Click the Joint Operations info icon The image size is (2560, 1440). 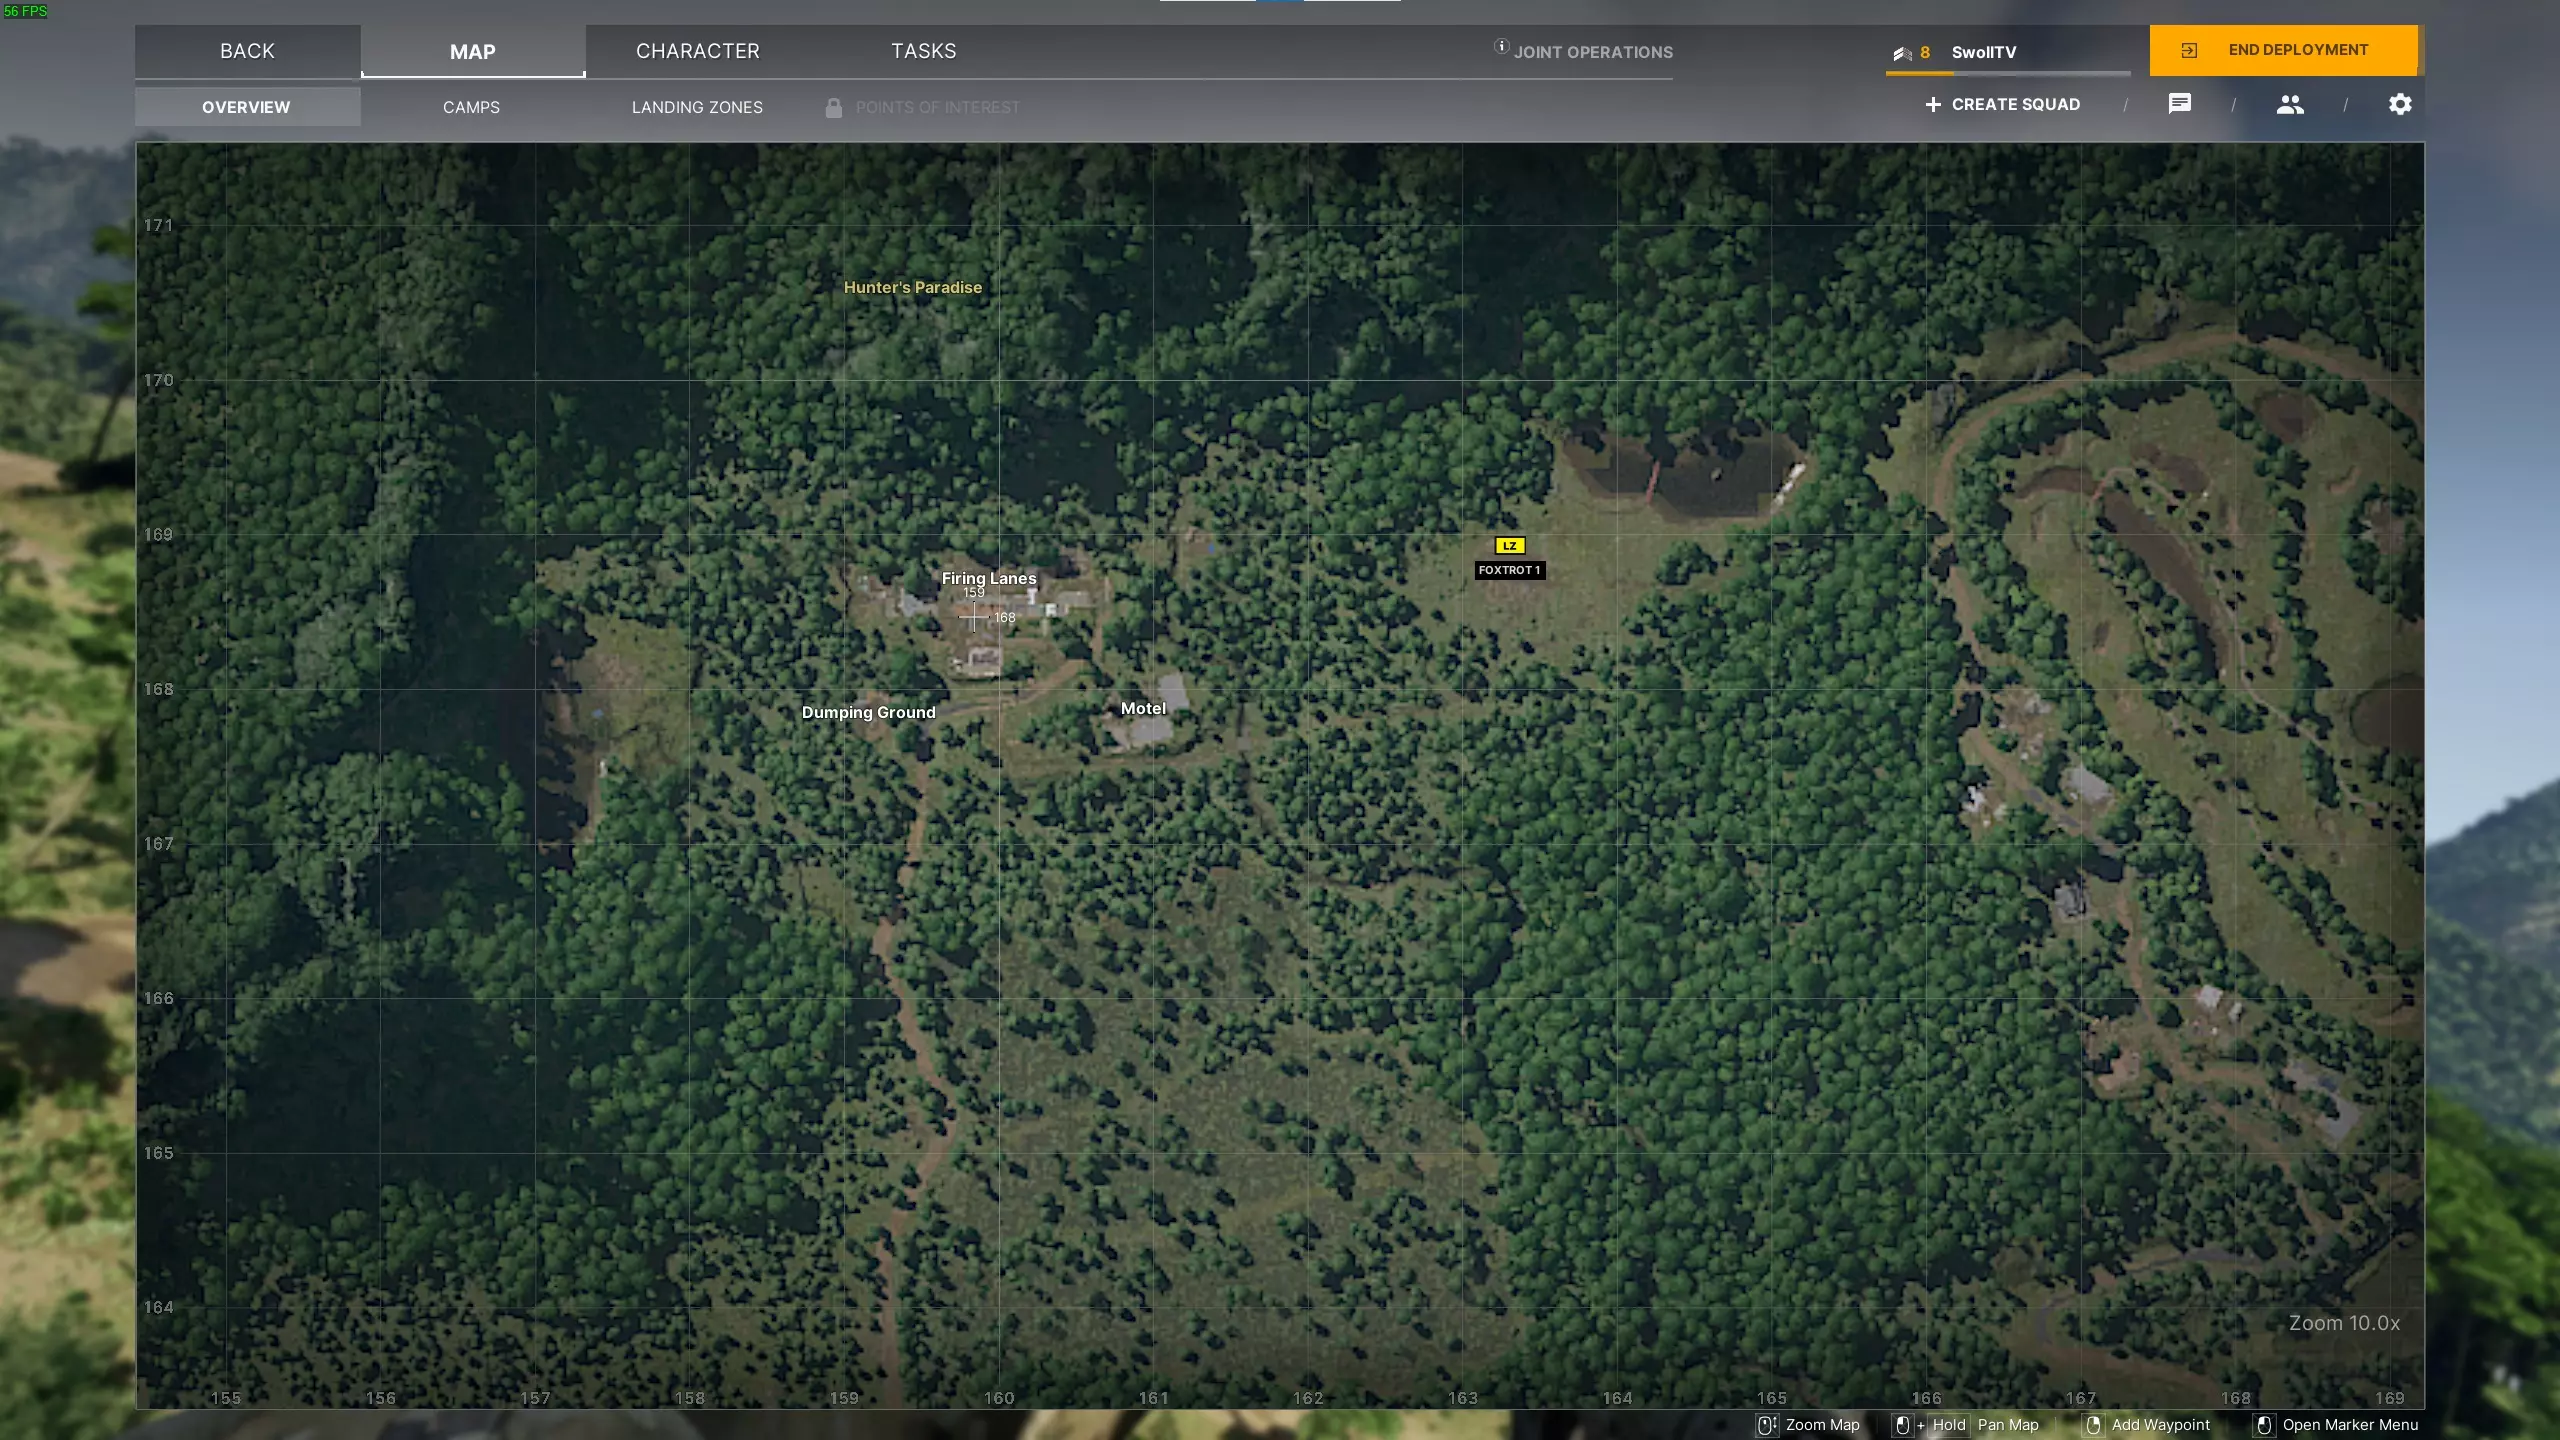(x=1501, y=46)
